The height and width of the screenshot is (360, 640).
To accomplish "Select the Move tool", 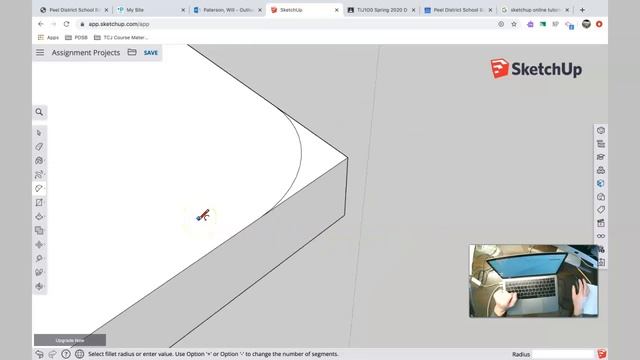I will (39, 244).
